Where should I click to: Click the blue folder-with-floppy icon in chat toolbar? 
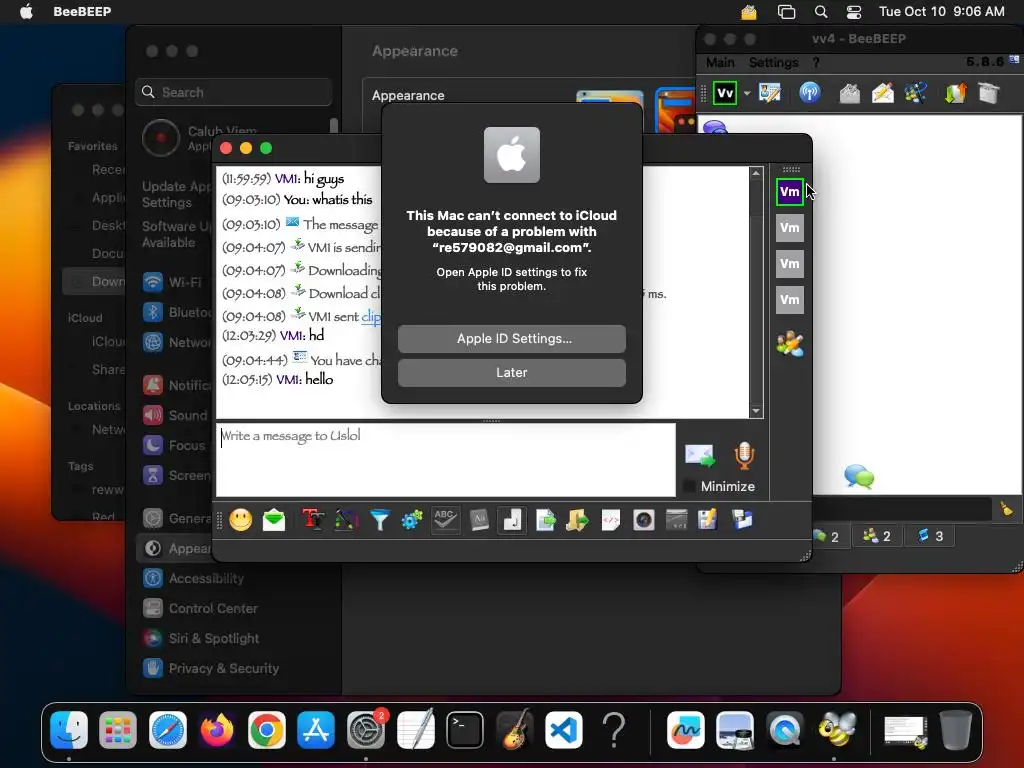click(x=742, y=520)
